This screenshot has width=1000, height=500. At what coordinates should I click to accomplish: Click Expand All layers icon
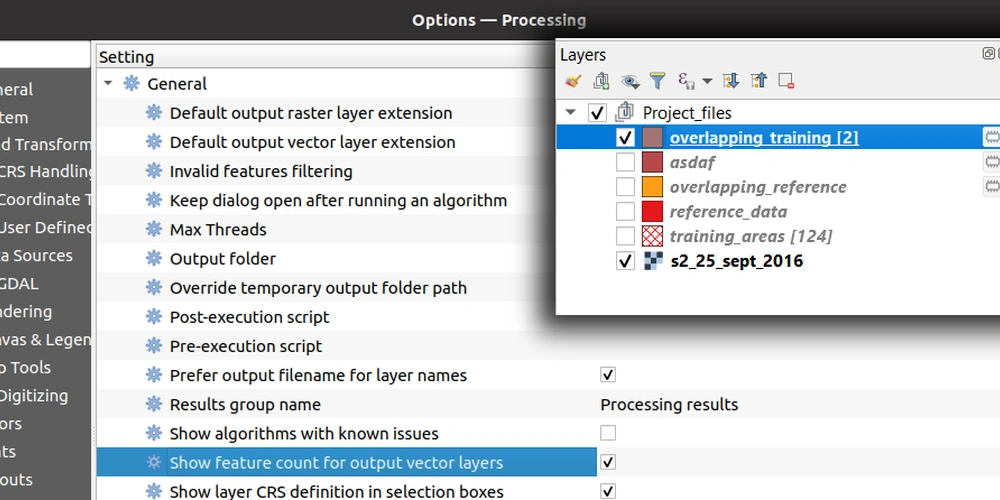tap(730, 81)
